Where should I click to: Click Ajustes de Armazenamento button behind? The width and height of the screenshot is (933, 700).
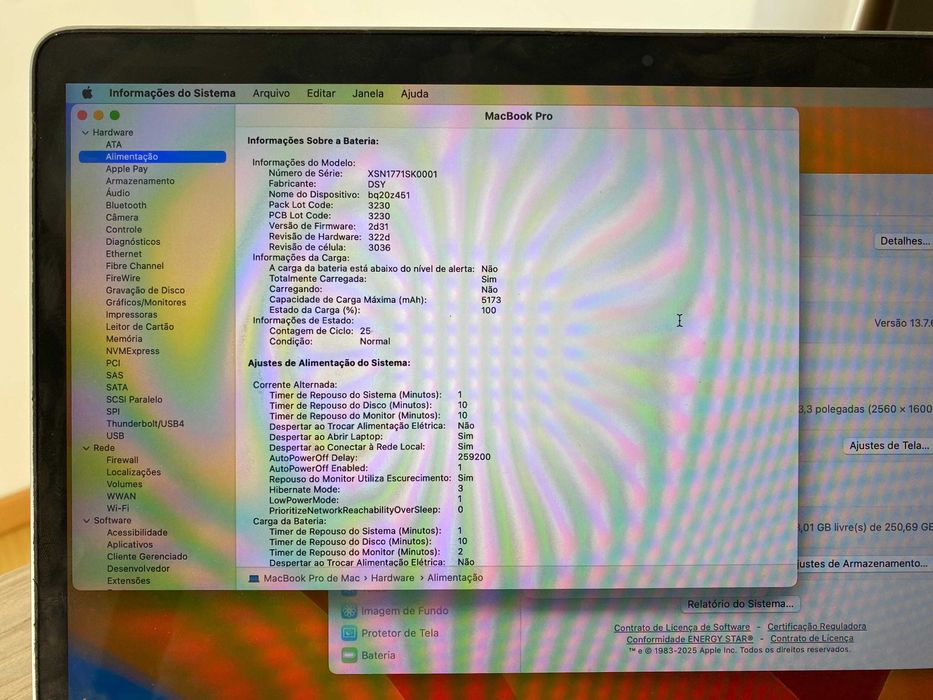pyautogui.click(x=863, y=564)
